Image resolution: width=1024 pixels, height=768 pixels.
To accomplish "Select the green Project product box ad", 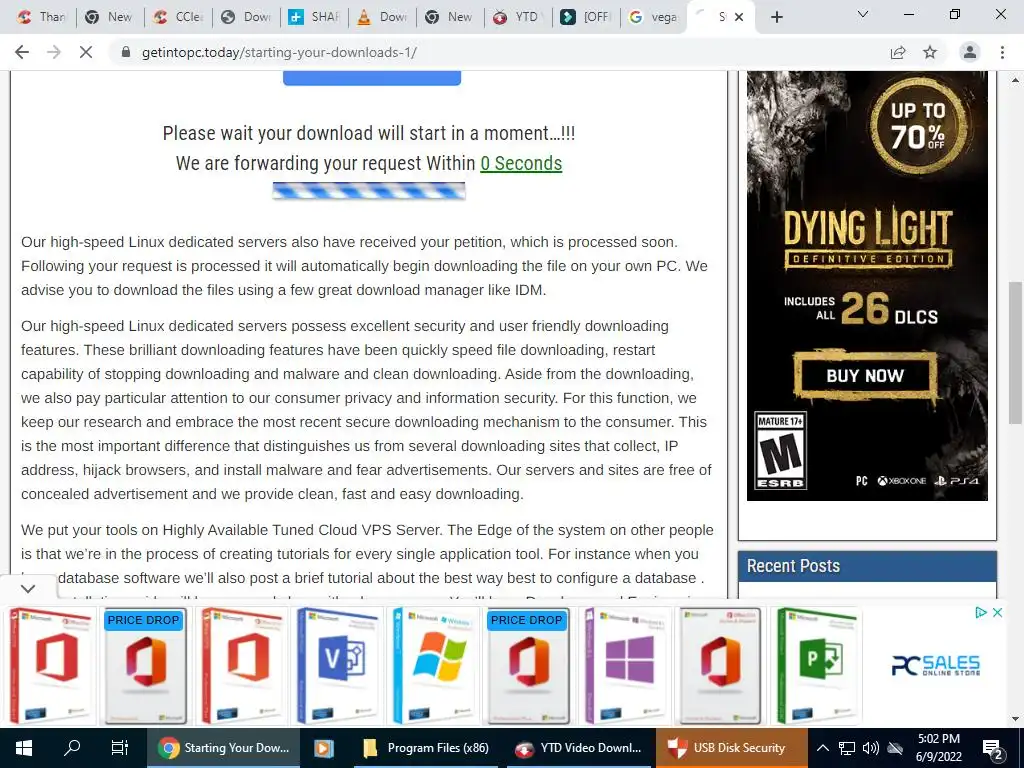I will (816, 666).
